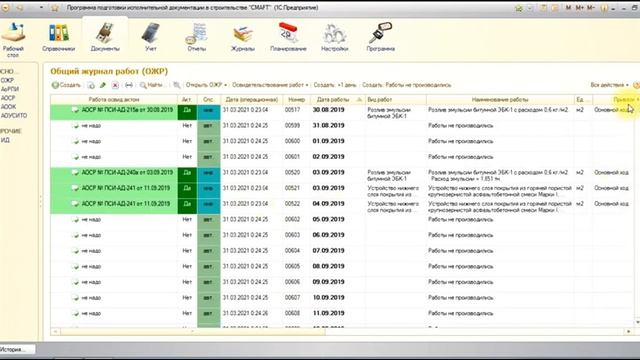The width and height of the screenshot is (640, 360).
Task: Open the Программа keys section
Action: [380, 38]
